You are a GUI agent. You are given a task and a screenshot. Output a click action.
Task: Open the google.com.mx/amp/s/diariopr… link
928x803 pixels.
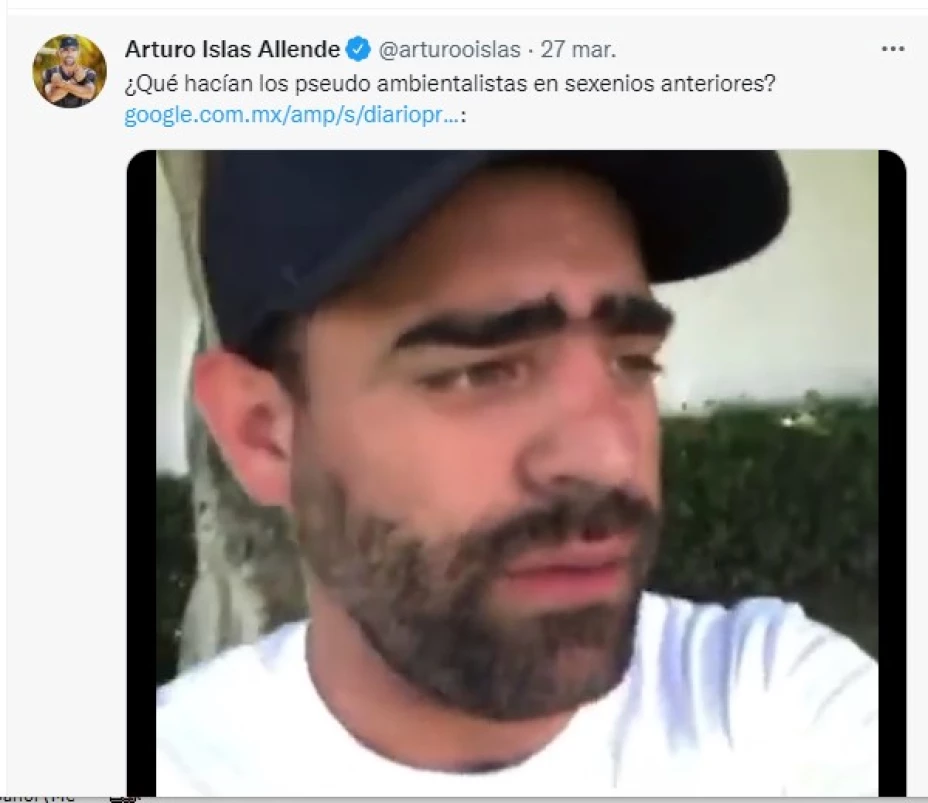[x=291, y=115]
